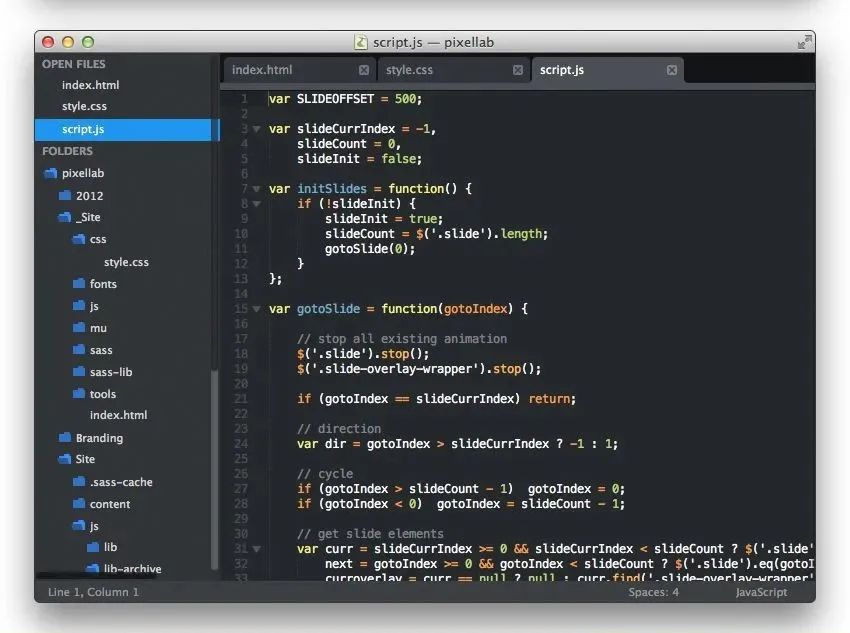
Task: Click Line 1, Column 1 status text
Action: coord(93,592)
